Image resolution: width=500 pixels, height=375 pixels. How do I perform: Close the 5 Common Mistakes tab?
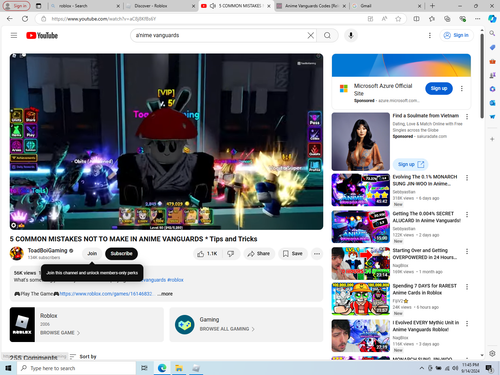tap(269, 6)
